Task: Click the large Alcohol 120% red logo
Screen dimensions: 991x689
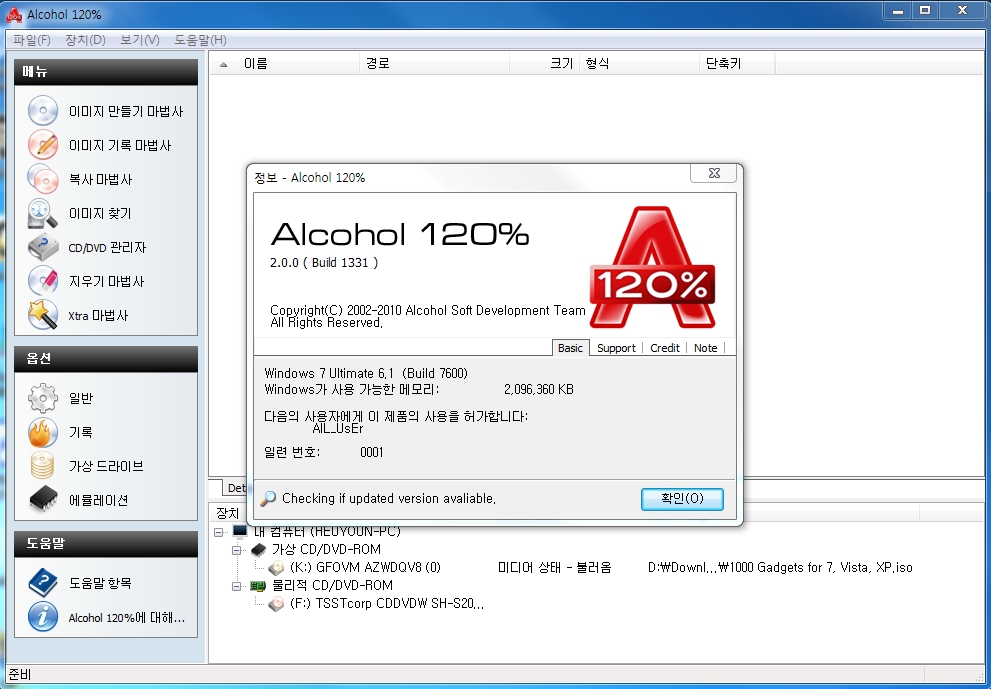Action: 652,267
